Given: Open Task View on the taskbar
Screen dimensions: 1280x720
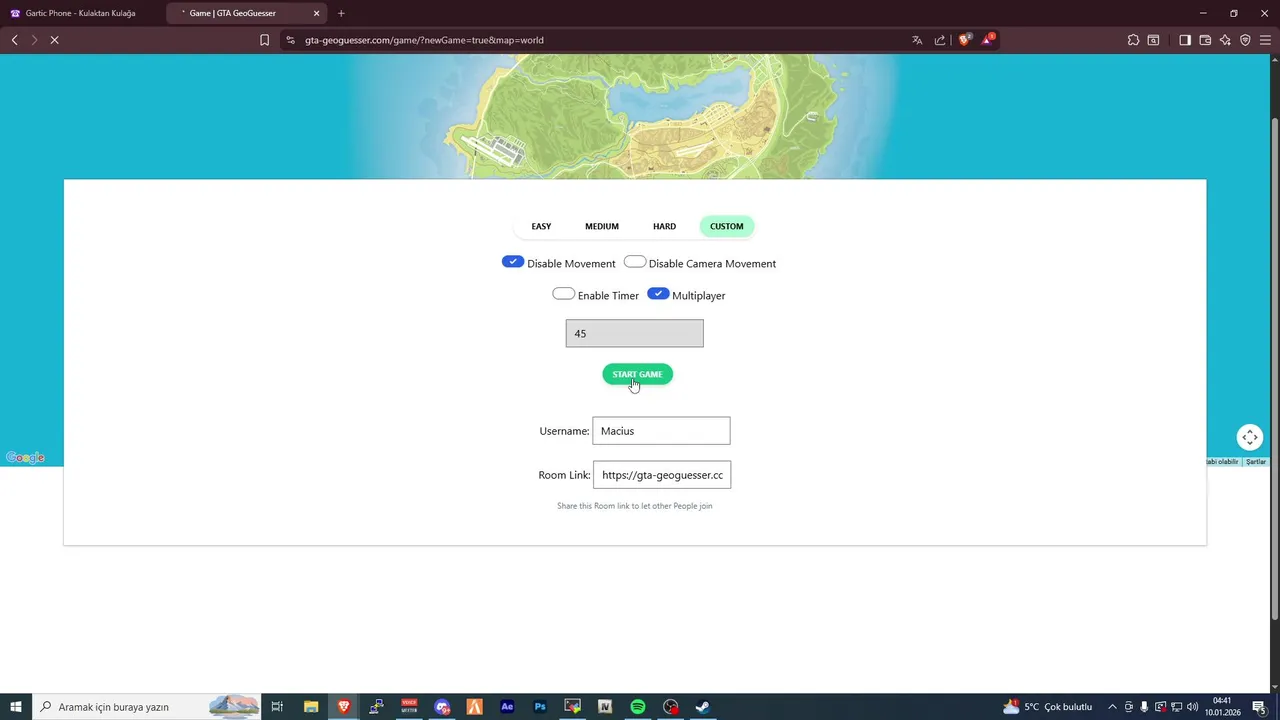Looking at the screenshot, I should click(277, 707).
